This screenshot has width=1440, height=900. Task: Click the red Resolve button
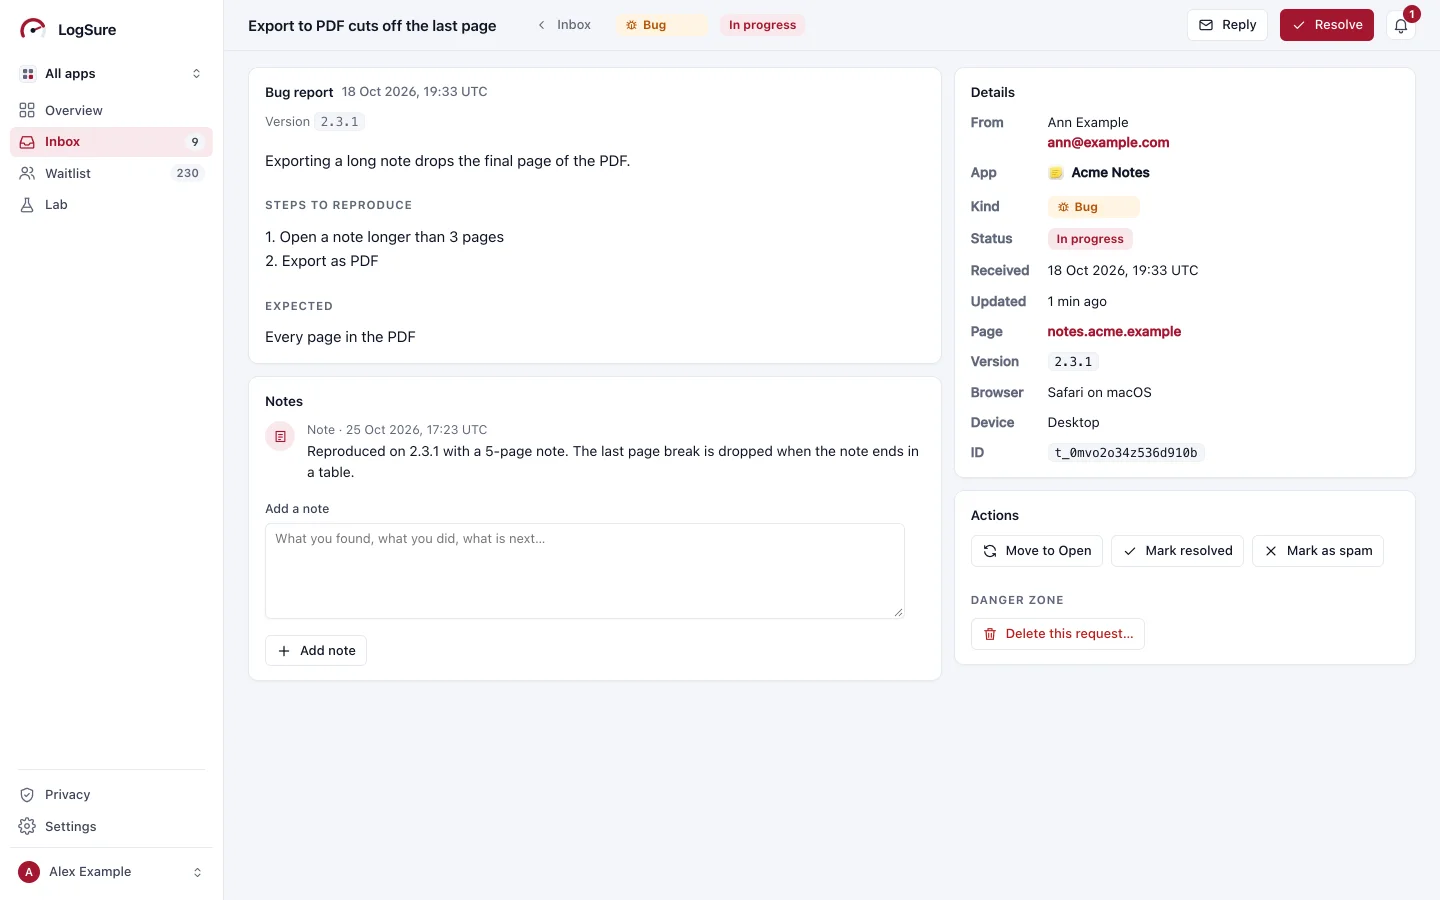click(x=1327, y=25)
